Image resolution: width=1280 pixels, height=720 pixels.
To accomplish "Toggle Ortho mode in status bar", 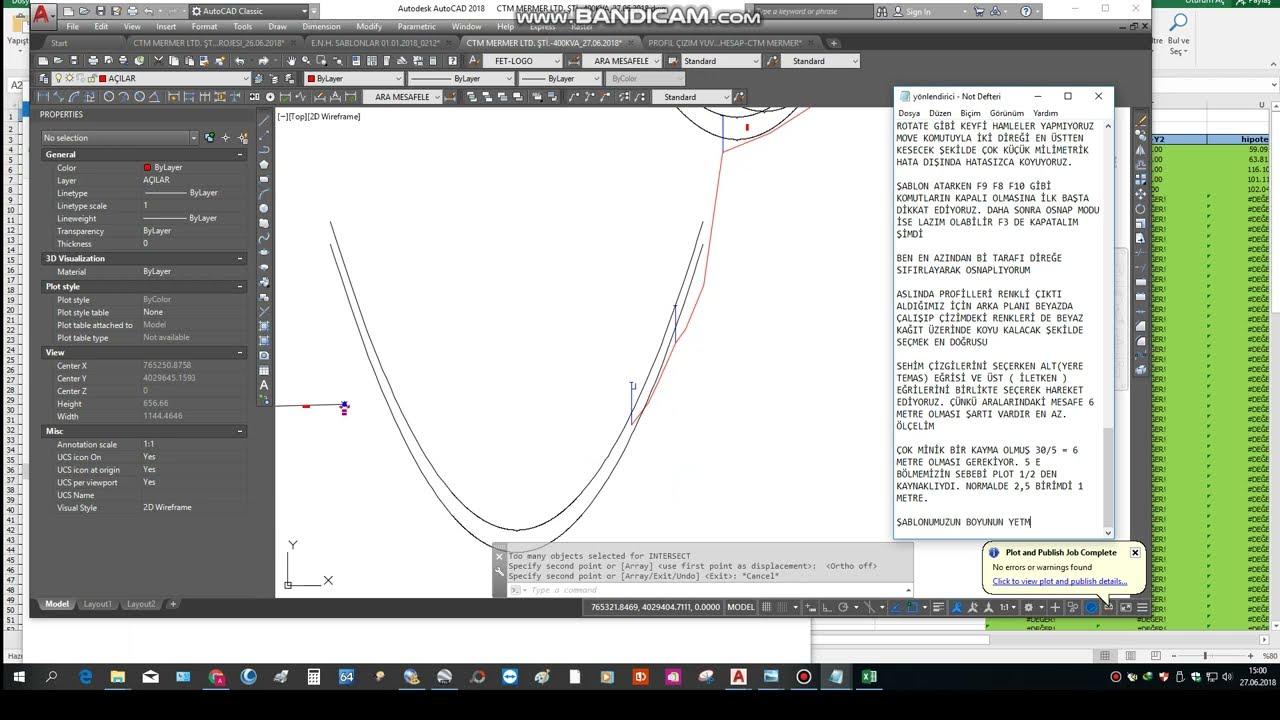I will coord(826,607).
